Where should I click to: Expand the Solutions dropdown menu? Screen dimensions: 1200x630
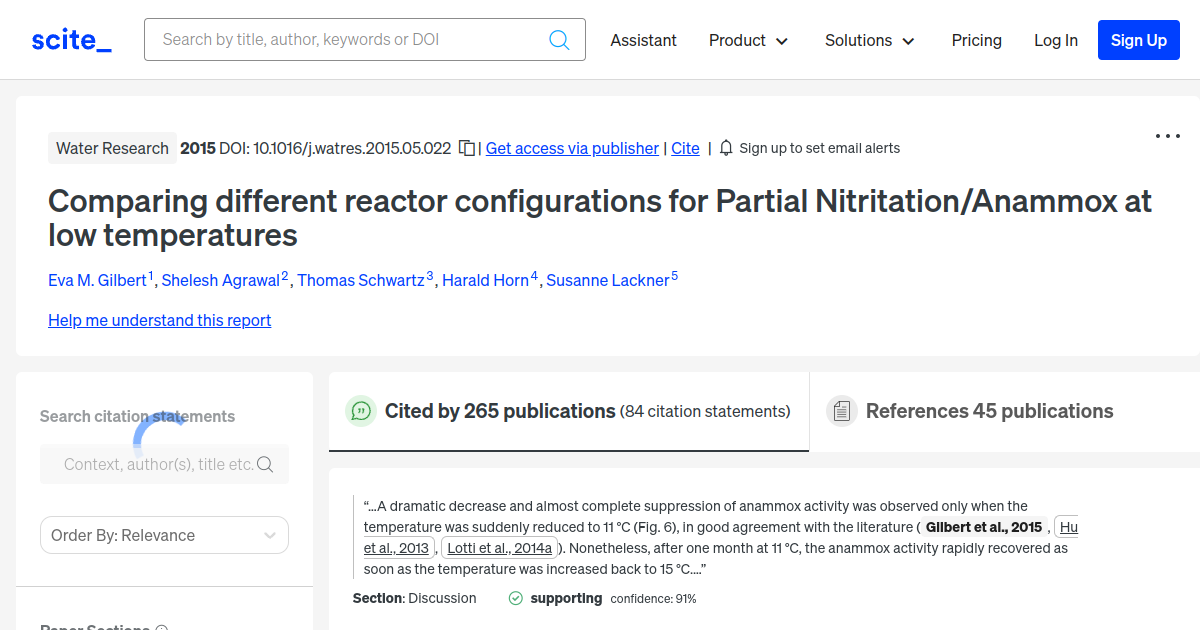tap(869, 40)
